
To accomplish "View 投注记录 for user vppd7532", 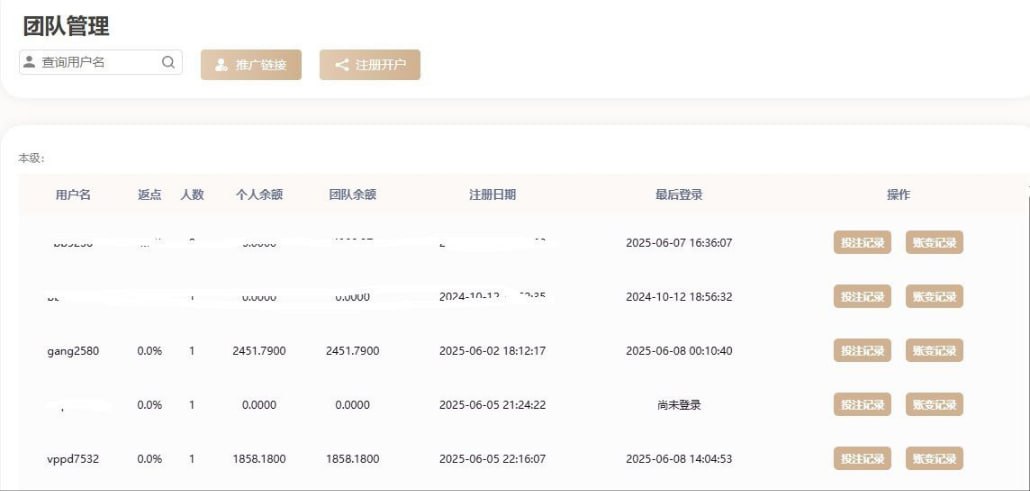I will (x=862, y=459).
